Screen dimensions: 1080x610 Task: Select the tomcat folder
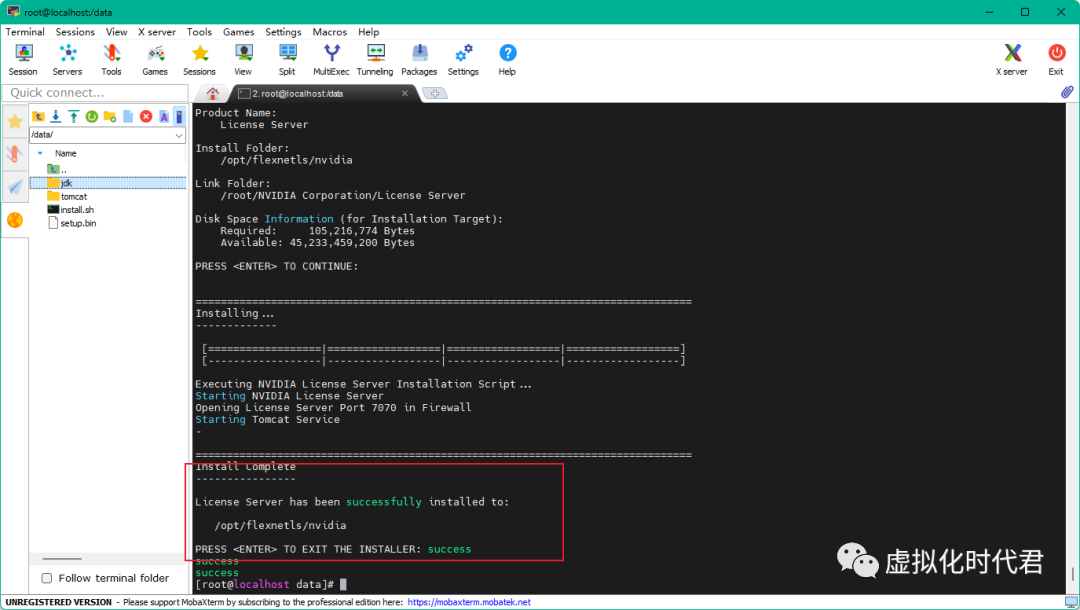73,197
